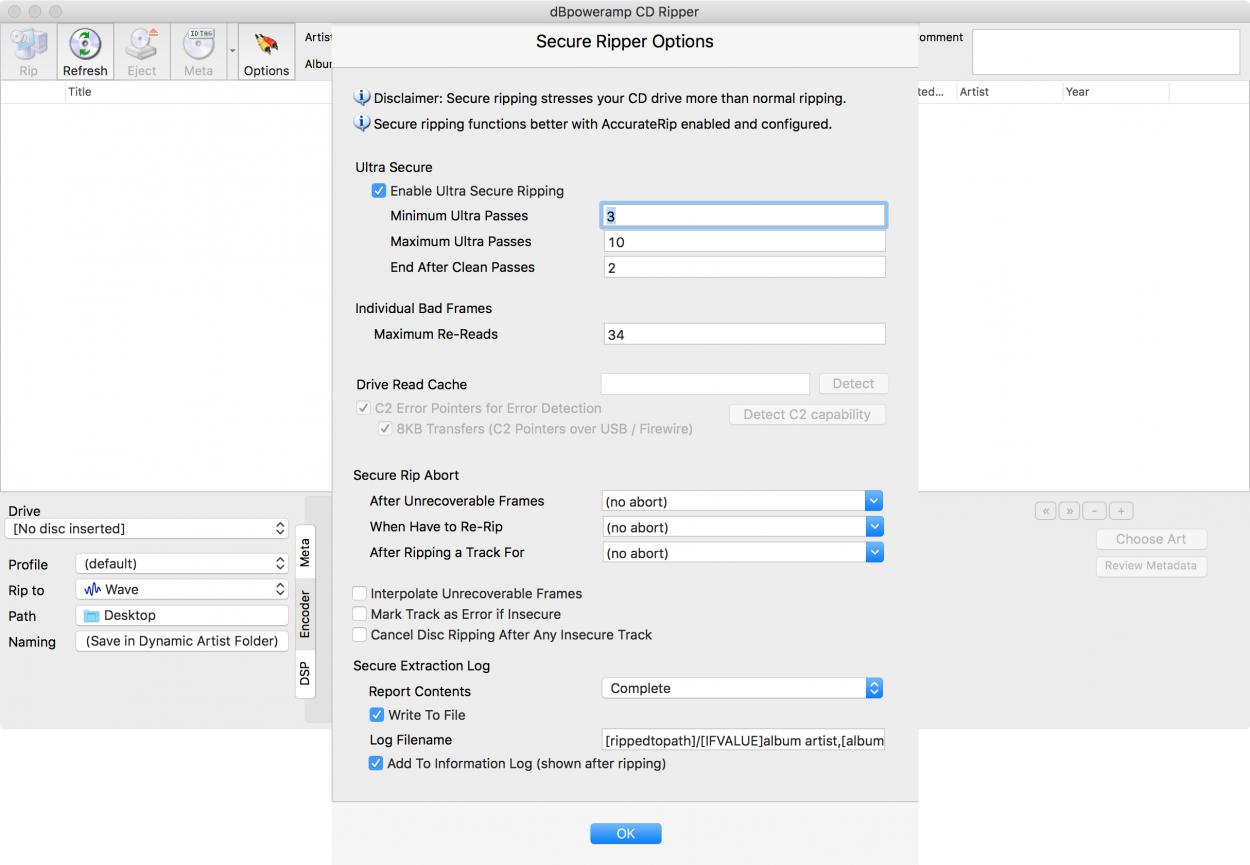Click the Meta toolbar icon
This screenshot has height=865, width=1250.
198,52
